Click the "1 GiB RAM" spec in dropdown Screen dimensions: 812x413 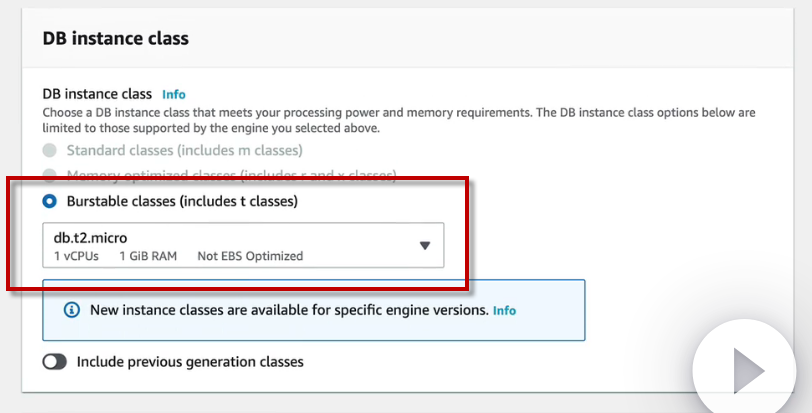tap(148, 256)
